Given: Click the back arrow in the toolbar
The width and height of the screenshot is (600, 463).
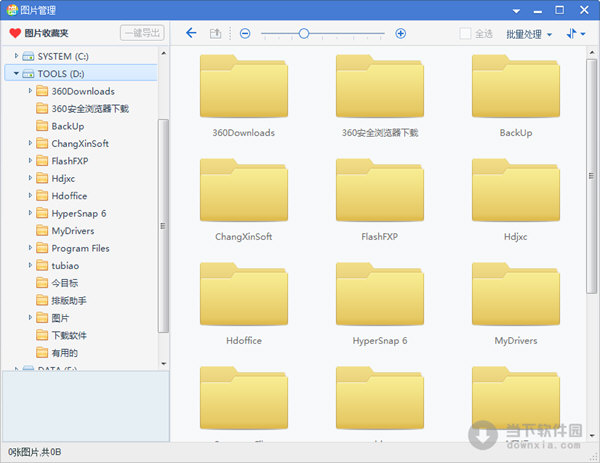Looking at the screenshot, I should (191, 33).
